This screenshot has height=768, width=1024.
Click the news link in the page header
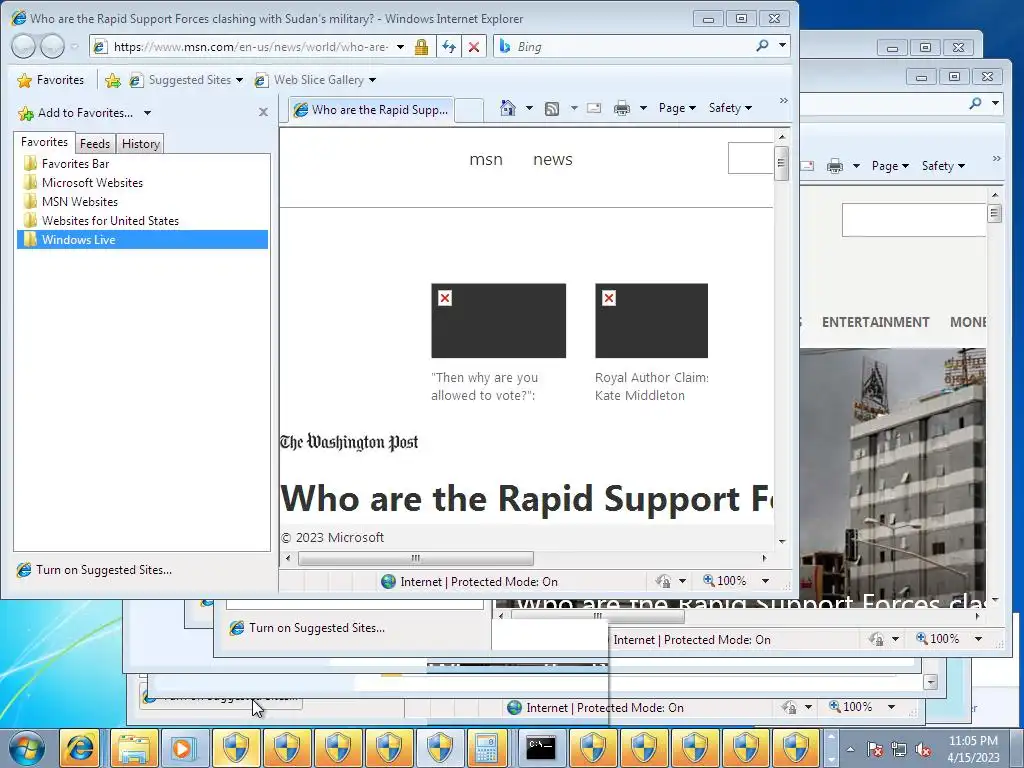click(552, 159)
